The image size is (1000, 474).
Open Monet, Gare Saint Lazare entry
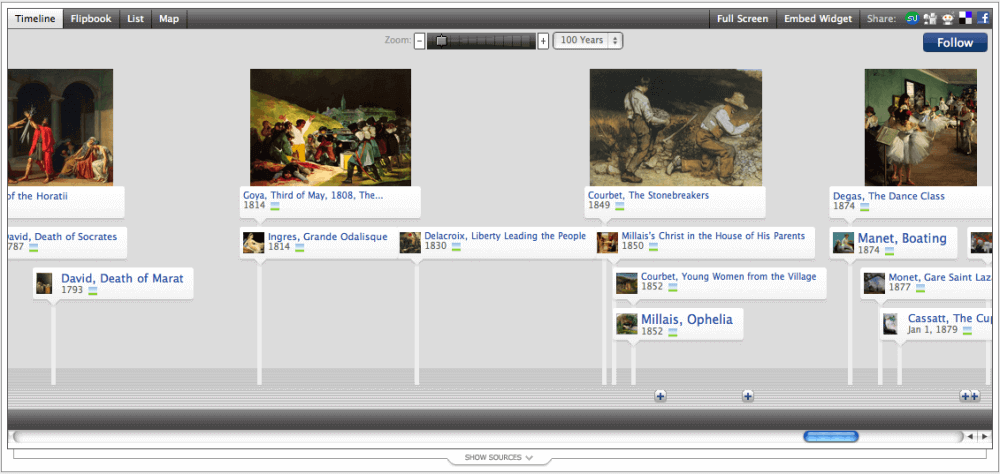click(939, 278)
